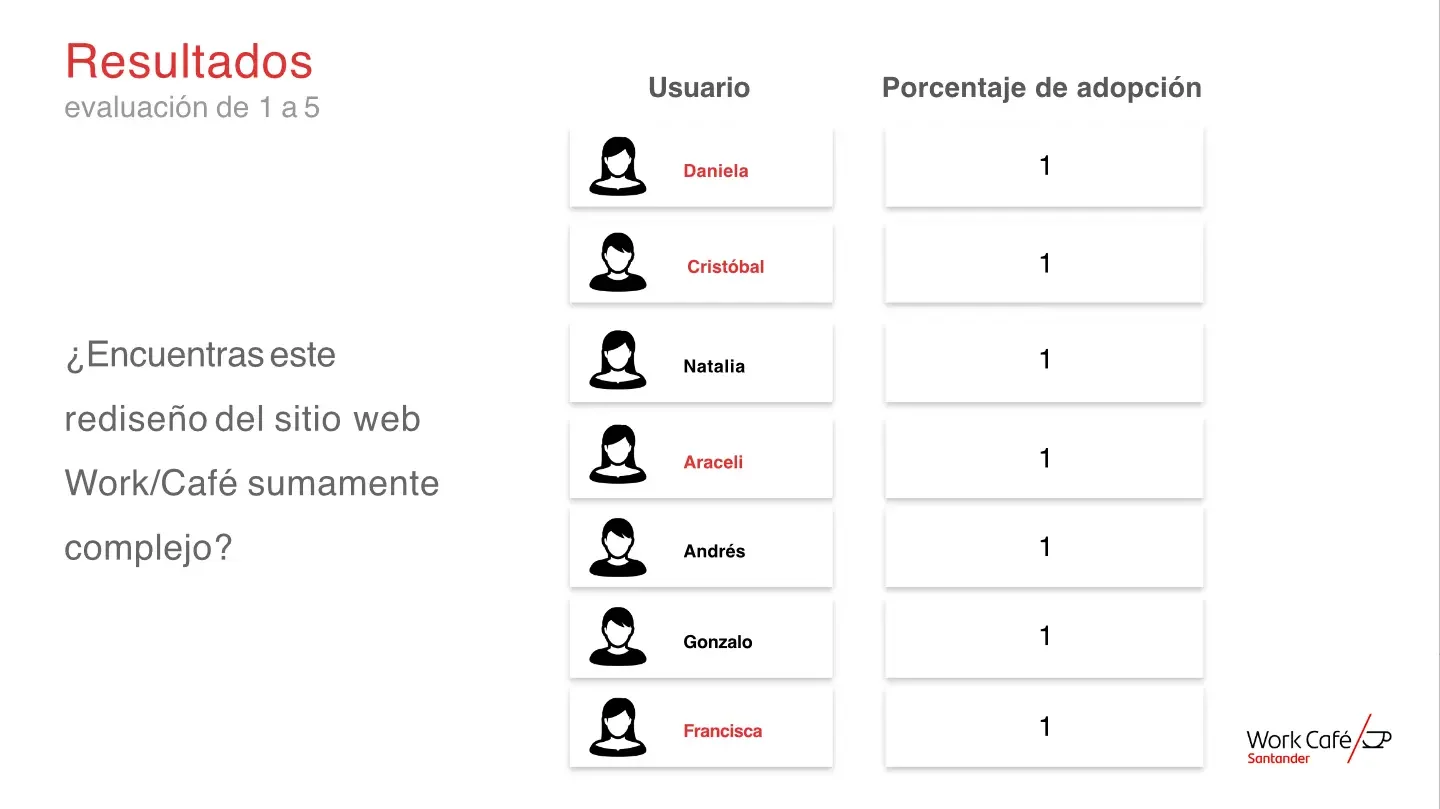The image size is (1440, 809).
Task: Click the survey question about rediseño
Action: (x=252, y=451)
